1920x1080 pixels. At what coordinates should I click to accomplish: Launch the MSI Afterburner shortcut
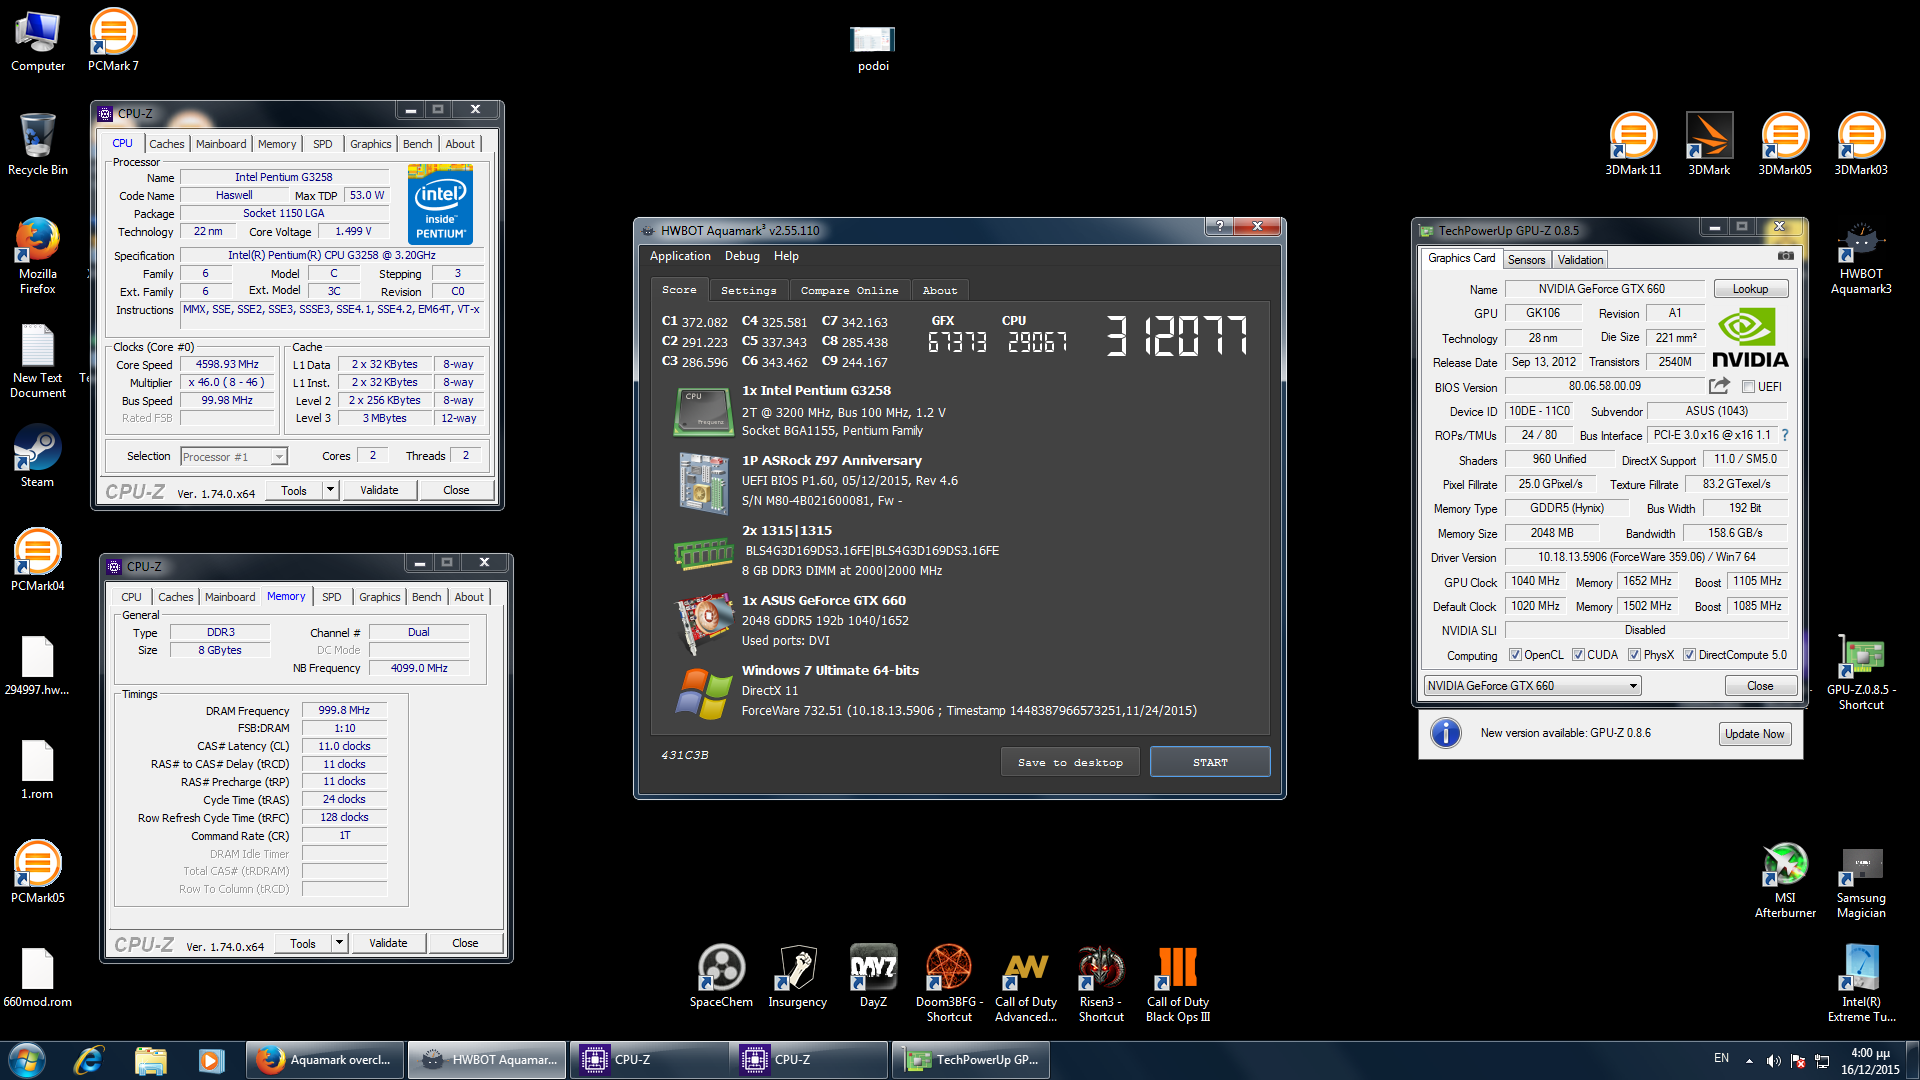coord(1785,880)
